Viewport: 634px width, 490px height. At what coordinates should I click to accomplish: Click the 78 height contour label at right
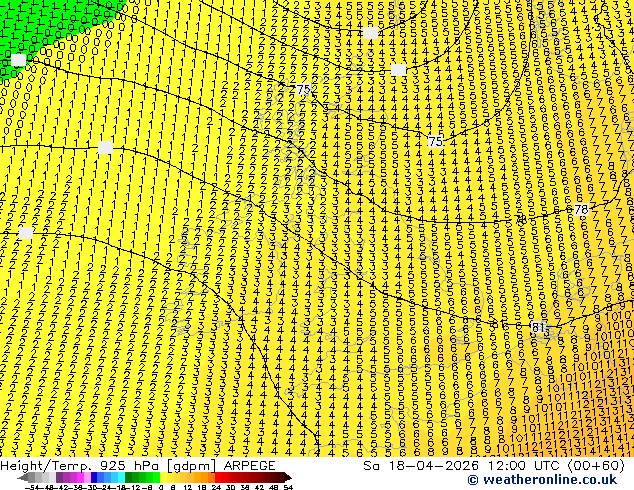tap(581, 210)
